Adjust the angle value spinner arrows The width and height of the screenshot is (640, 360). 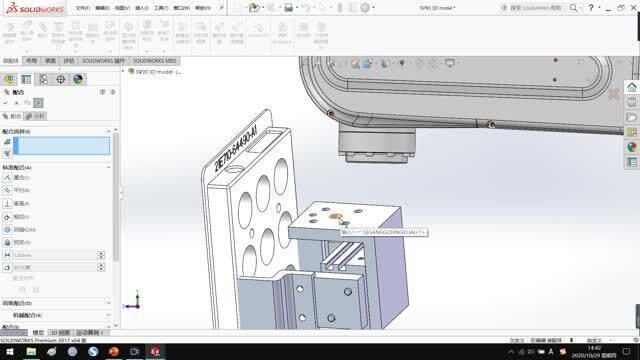pos(101,267)
